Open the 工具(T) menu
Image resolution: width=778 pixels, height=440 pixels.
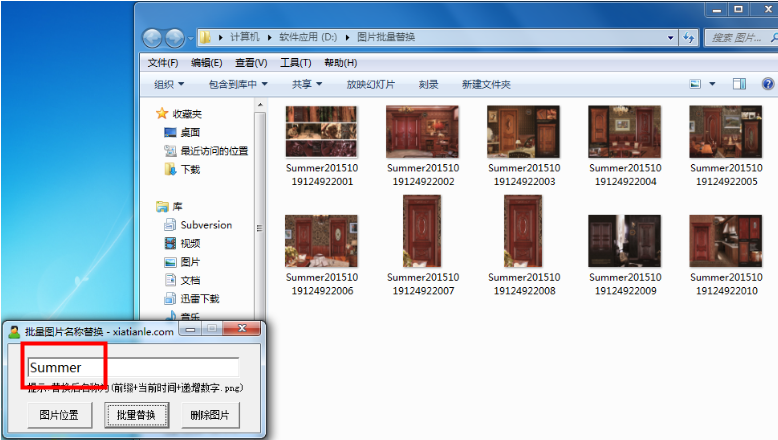click(x=296, y=63)
